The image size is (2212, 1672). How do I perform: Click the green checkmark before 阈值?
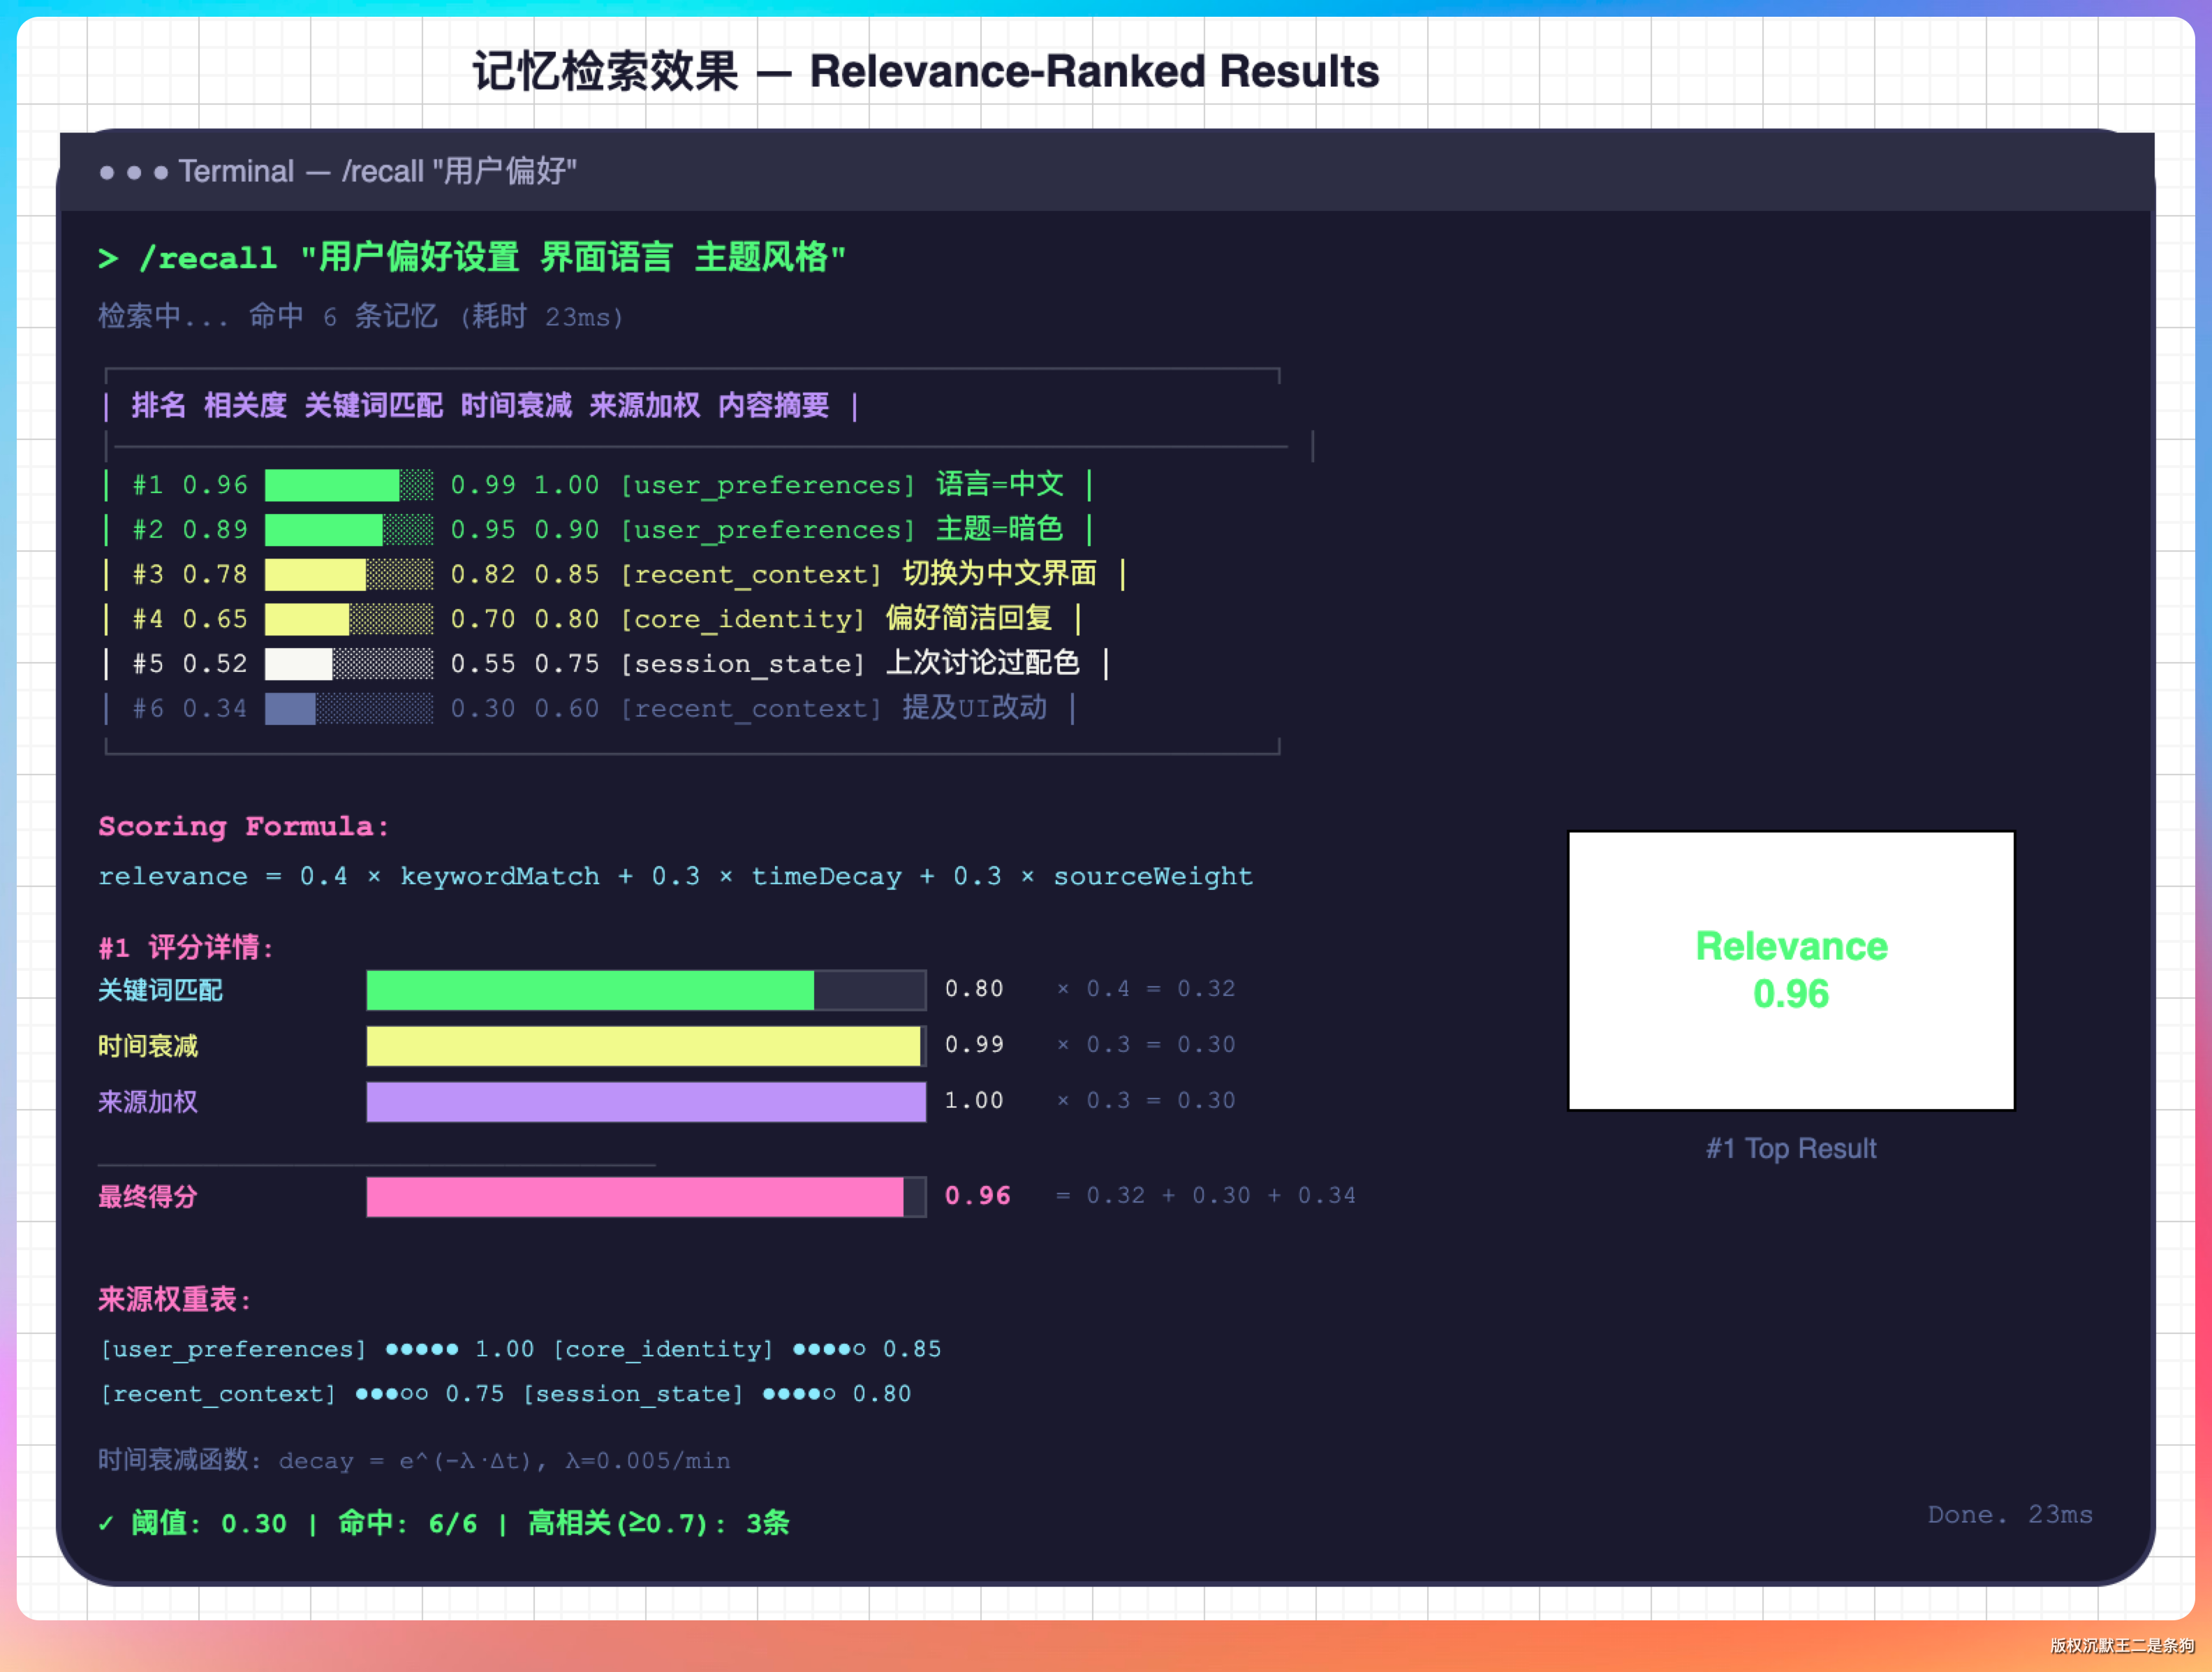pyautogui.click(x=106, y=1523)
